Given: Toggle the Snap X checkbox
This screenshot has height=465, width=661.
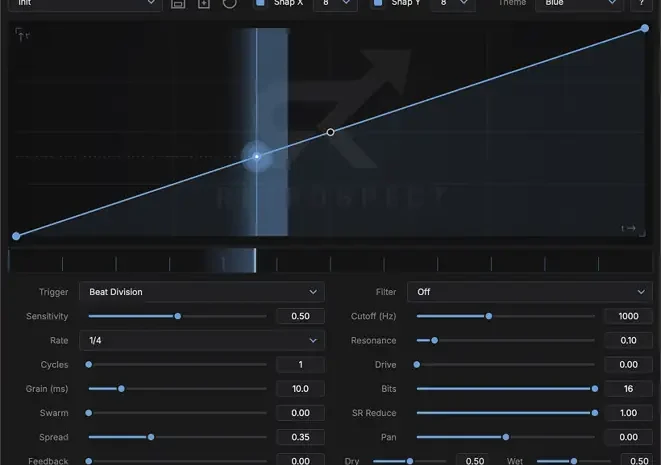Looking at the screenshot, I should pyautogui.click(x=261, y=3).
